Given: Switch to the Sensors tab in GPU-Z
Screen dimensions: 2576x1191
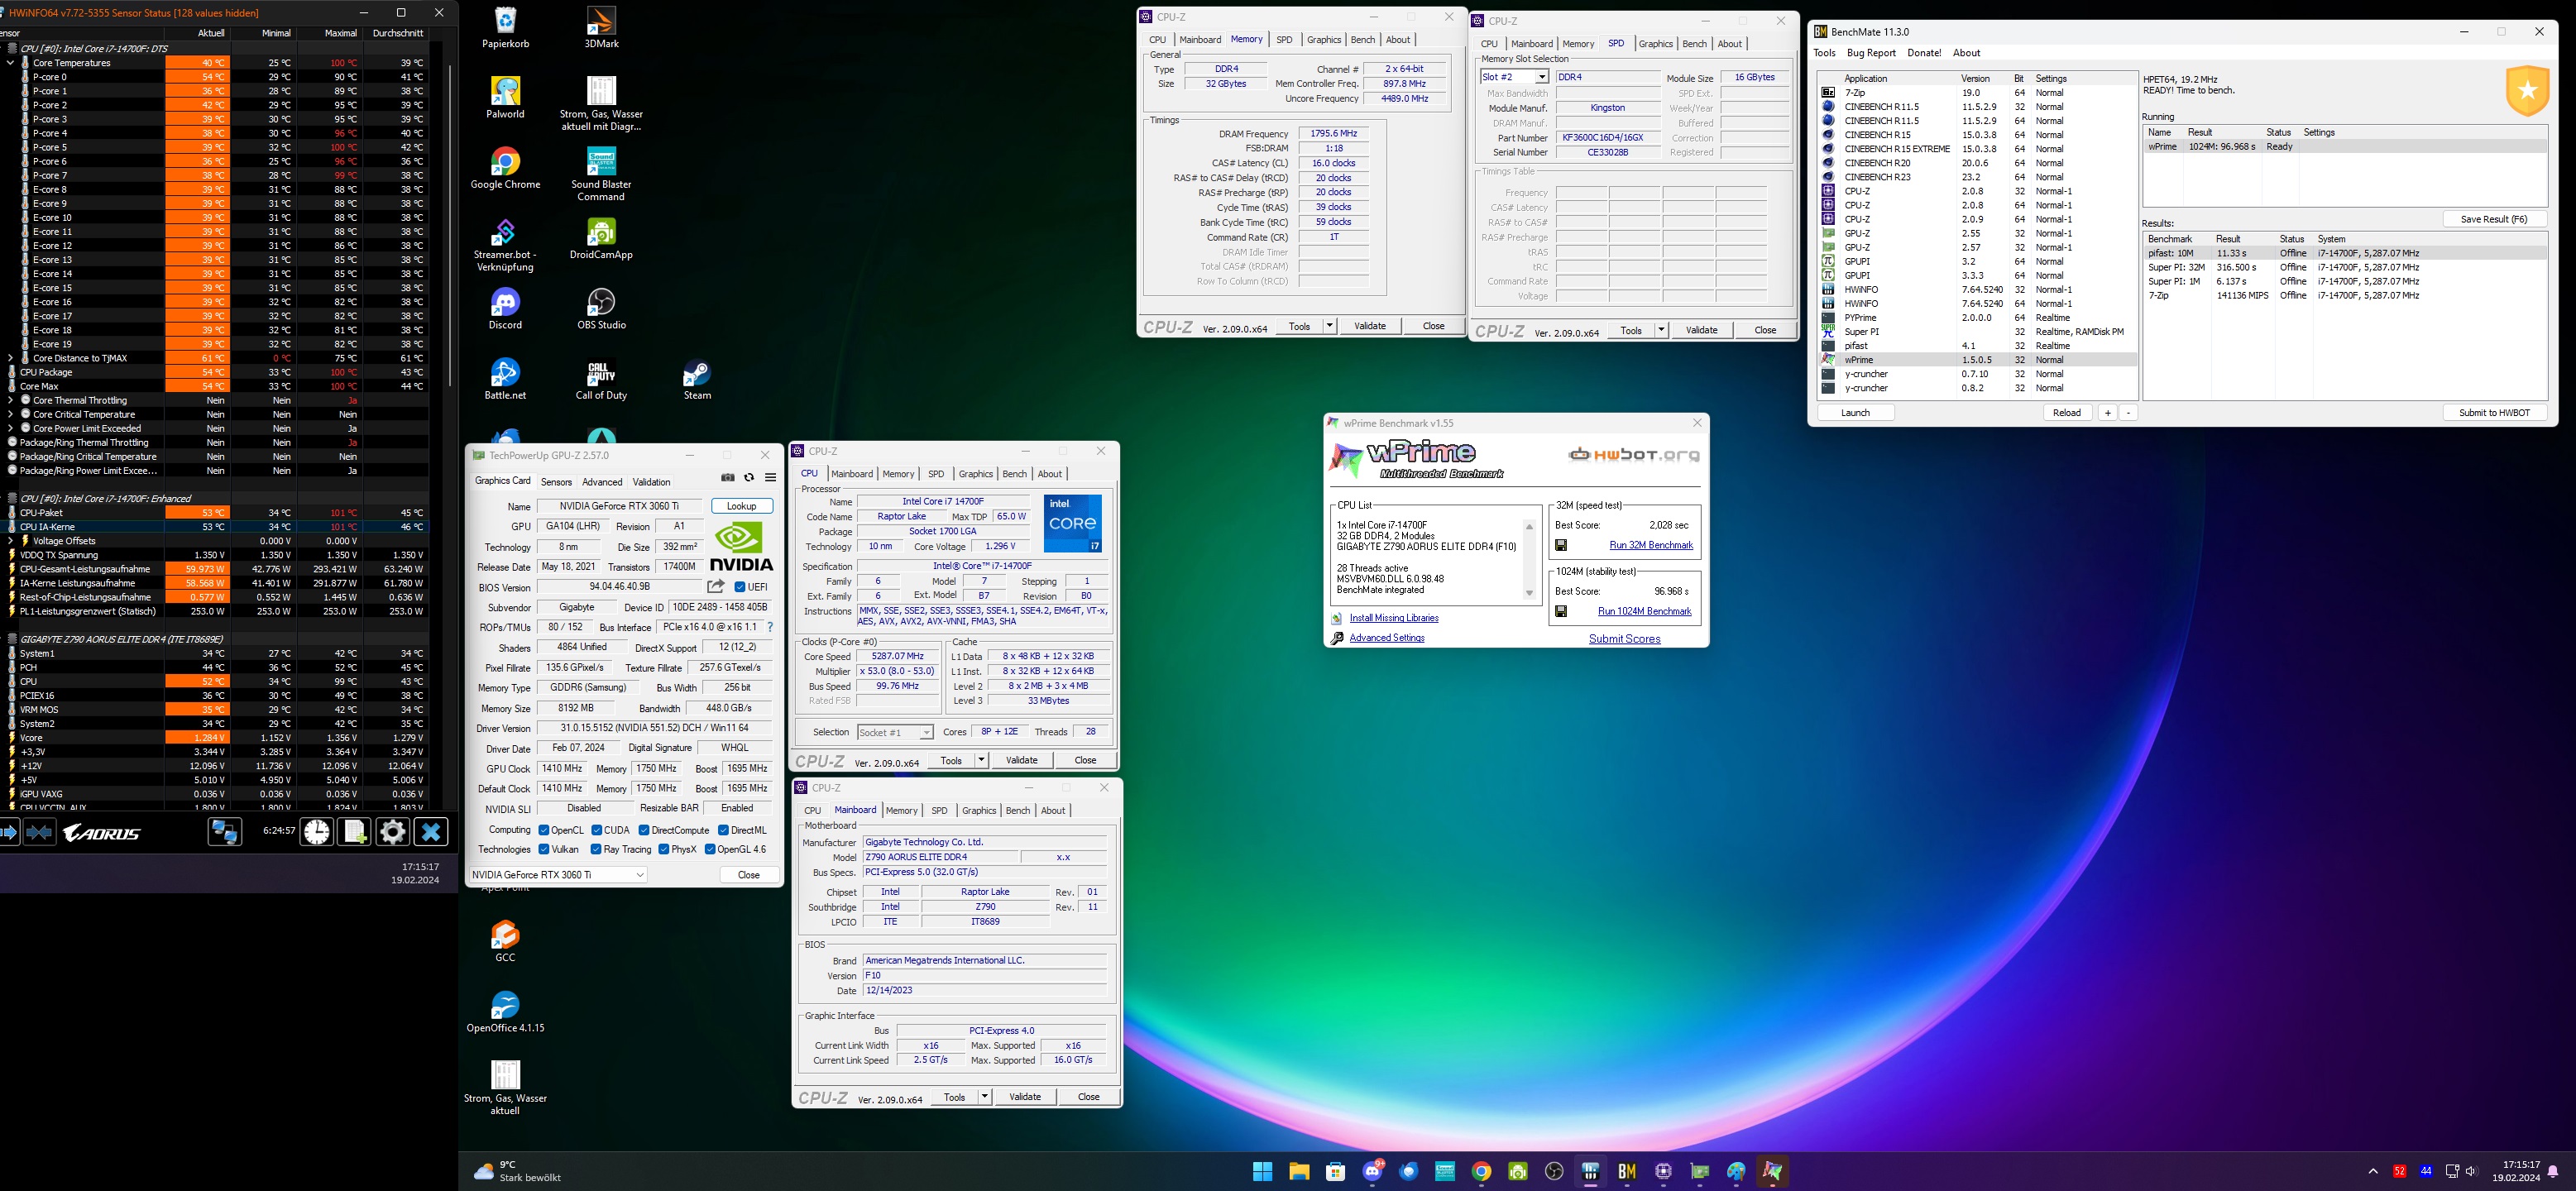Looking at the screenshot, I should click(556, 482).
